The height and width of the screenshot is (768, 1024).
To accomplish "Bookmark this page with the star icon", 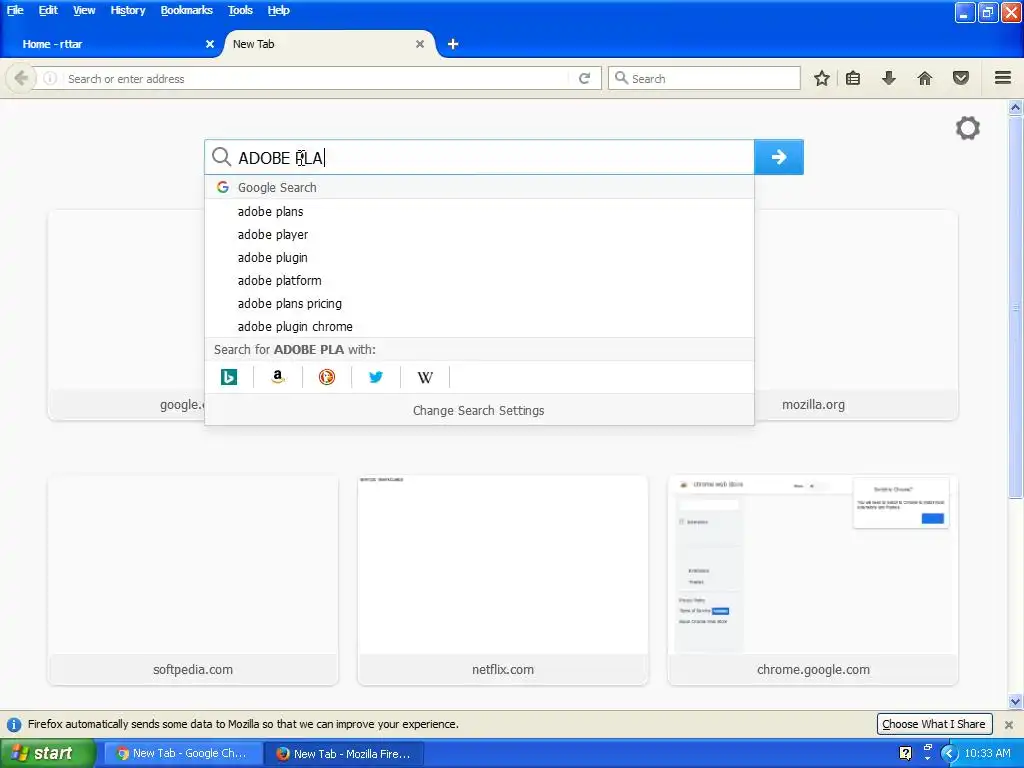I will 822,78.
